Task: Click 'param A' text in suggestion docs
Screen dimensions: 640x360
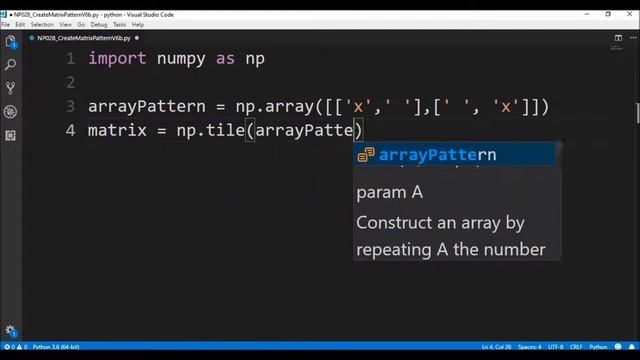Action: tap(389, 192)
